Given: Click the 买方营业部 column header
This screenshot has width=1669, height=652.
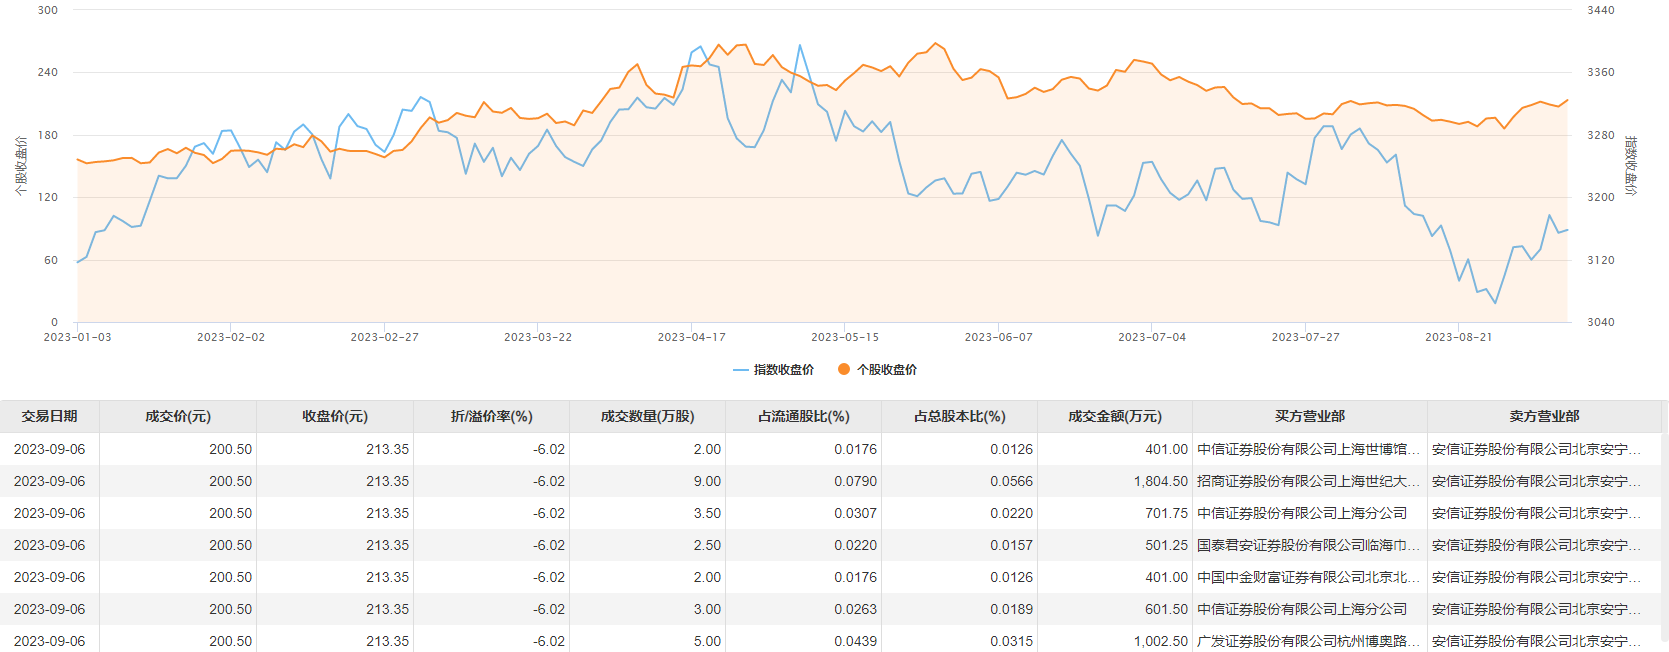Looking at the screenshot, I should pyautogui.click(x=1309, y=417).
